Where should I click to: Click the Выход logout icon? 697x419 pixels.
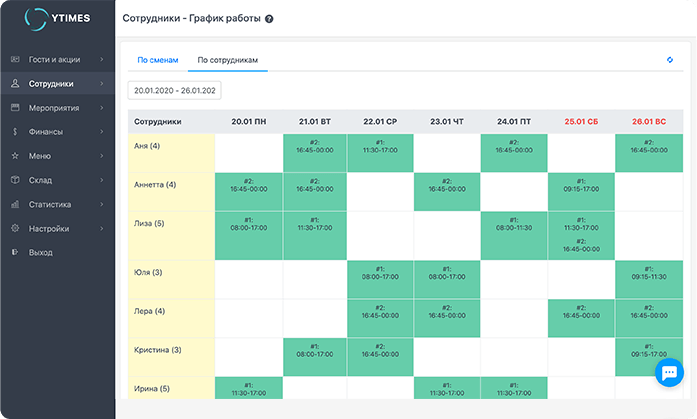15,252
